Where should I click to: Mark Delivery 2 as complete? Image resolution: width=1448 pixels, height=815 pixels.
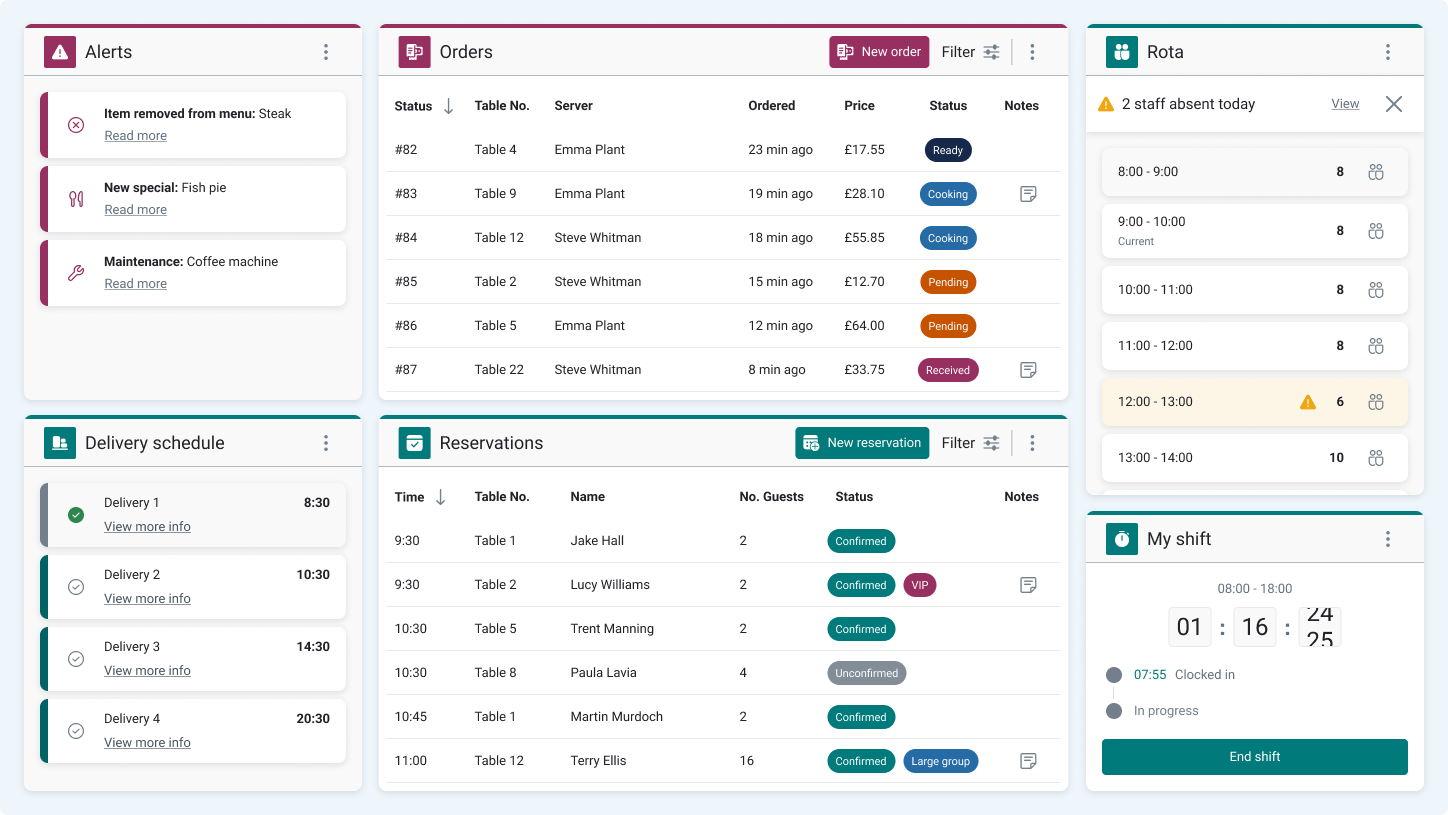[76, 587]
